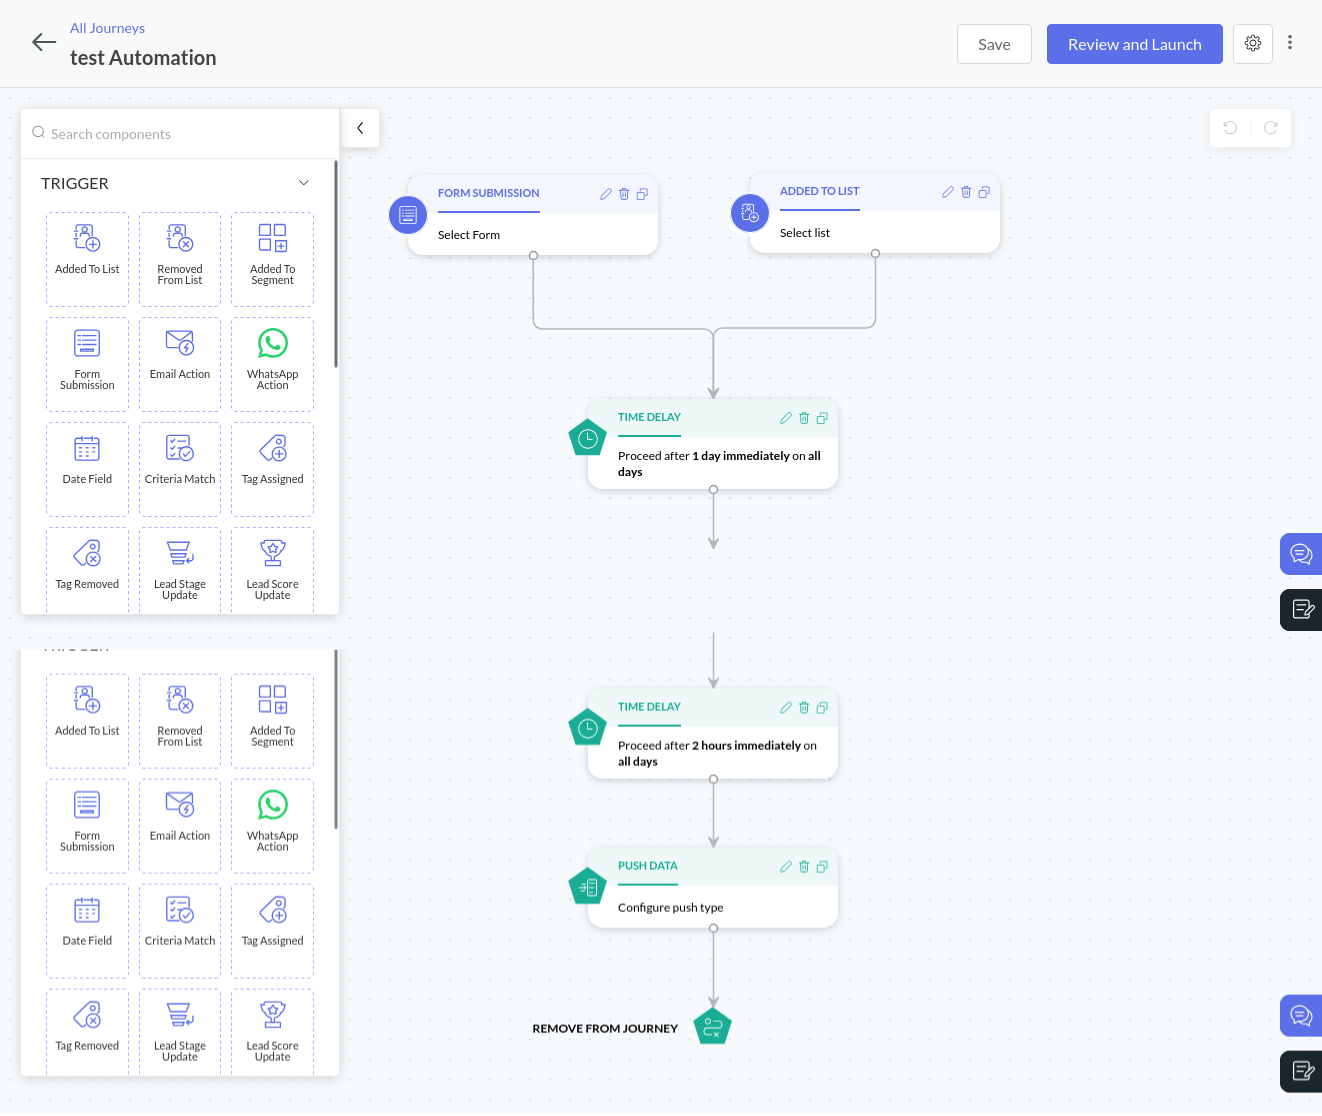Pick WhatsApp Action tile in upper panel
1322x1116 pixels.
pos(272,364)
